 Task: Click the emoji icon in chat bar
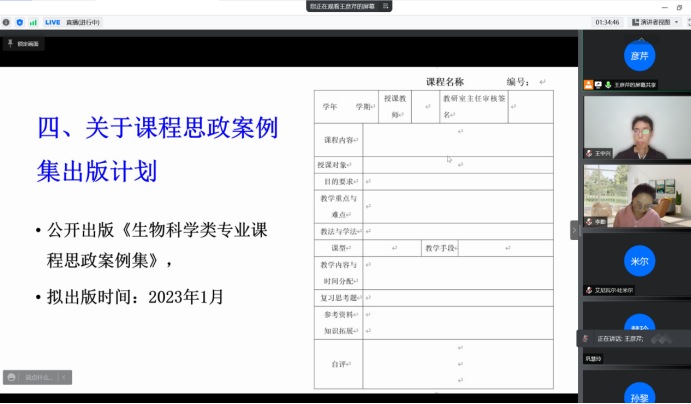pyautogui.click(x=11, y=377)
